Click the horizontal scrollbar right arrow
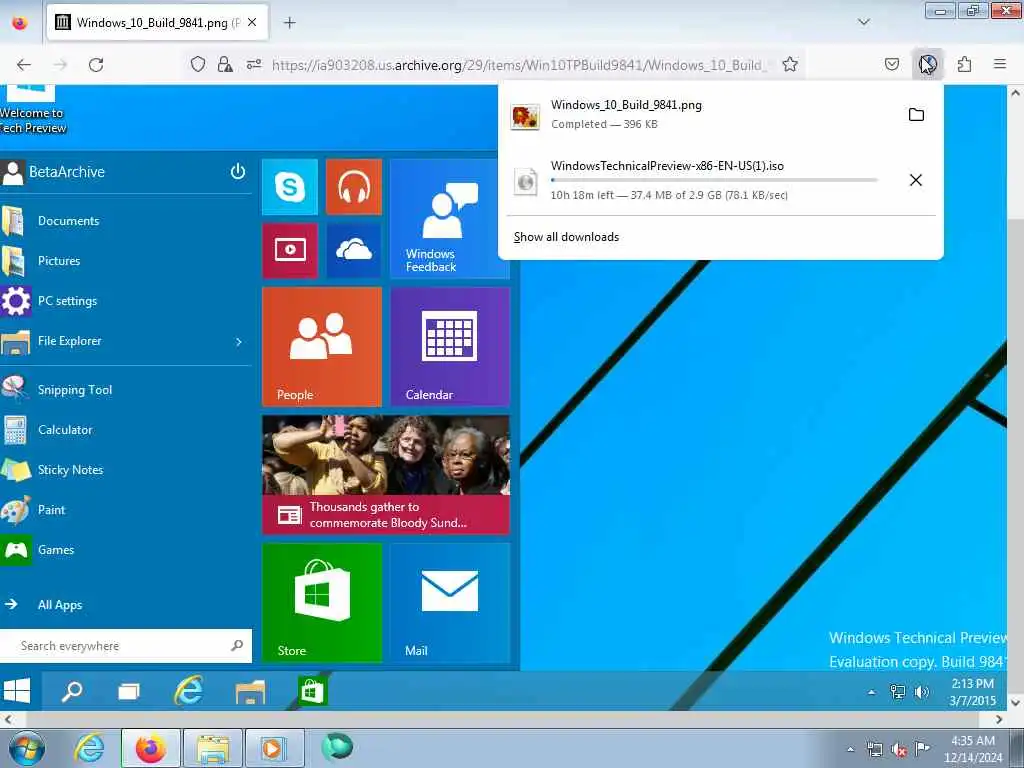Viewport: 1024px width, 768px height. tap(999, 719)
